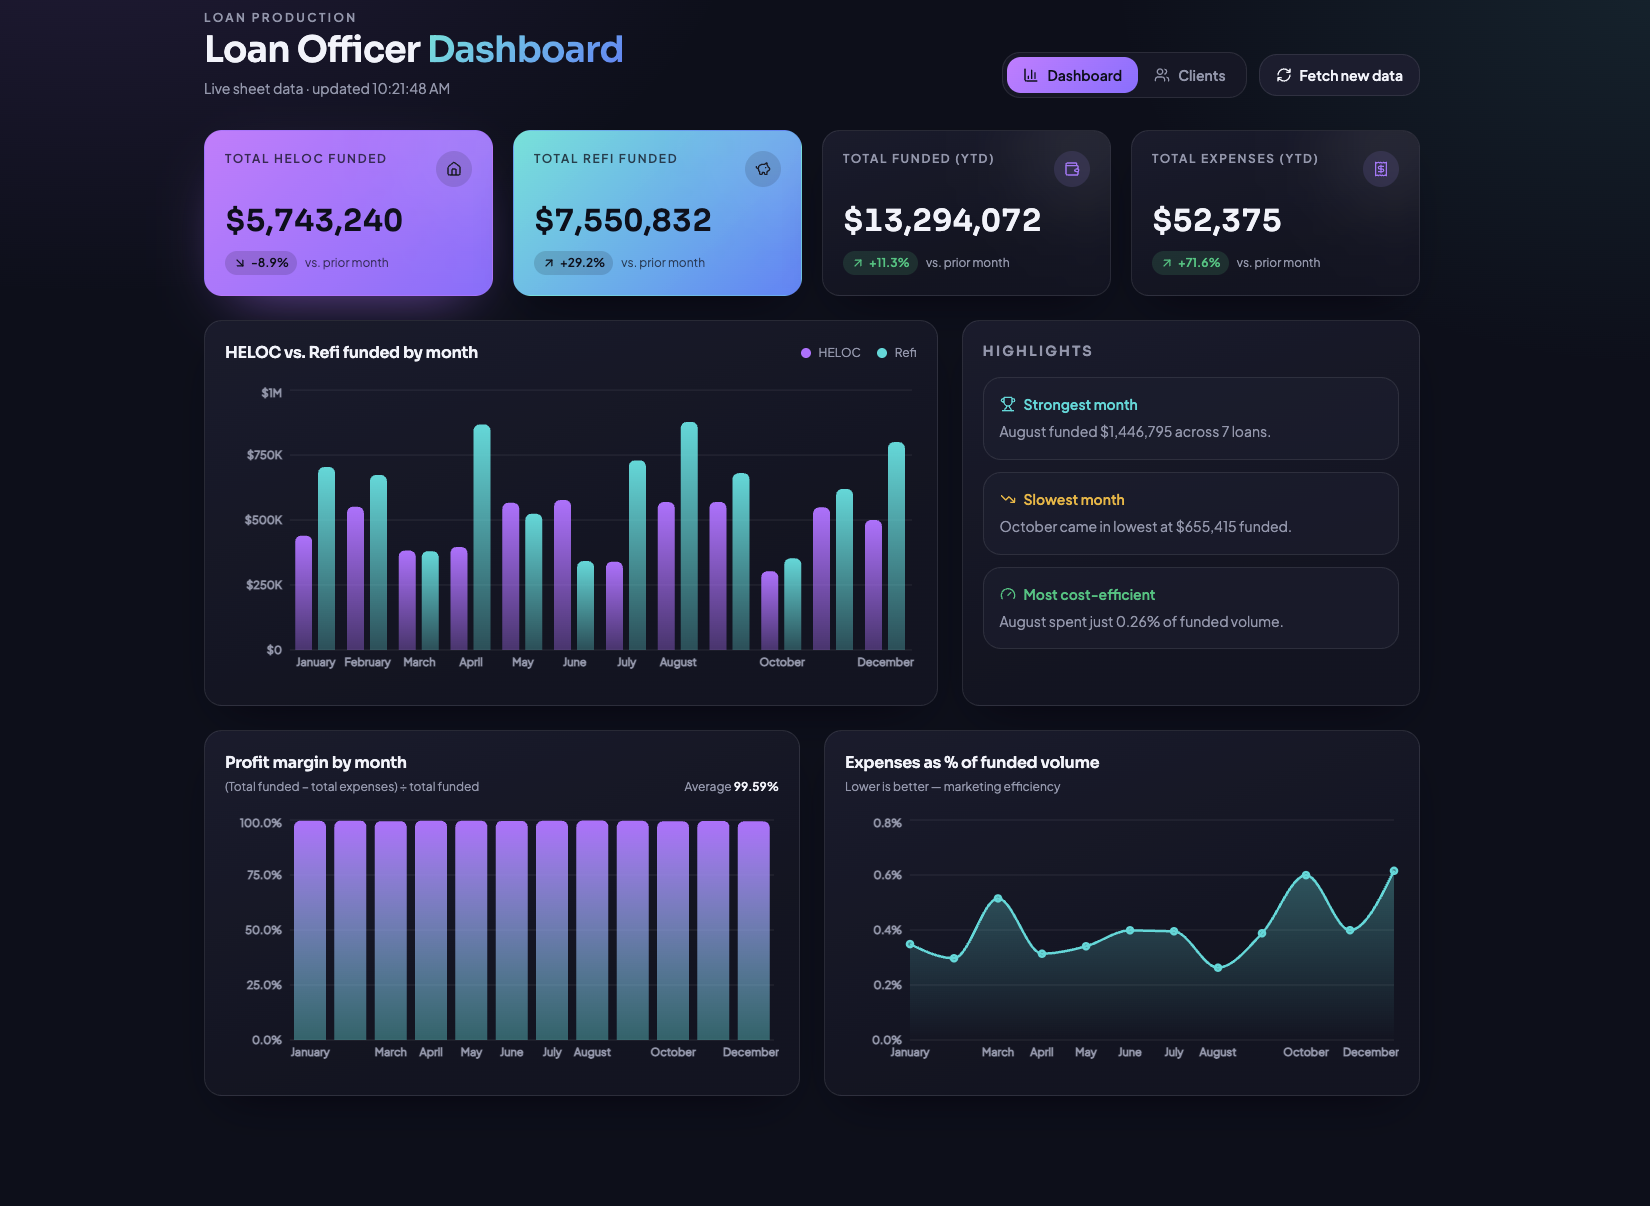Click the October label under funded chart
The image size is (1650, 1206).
pyautogui.click(x=782, y=662)
